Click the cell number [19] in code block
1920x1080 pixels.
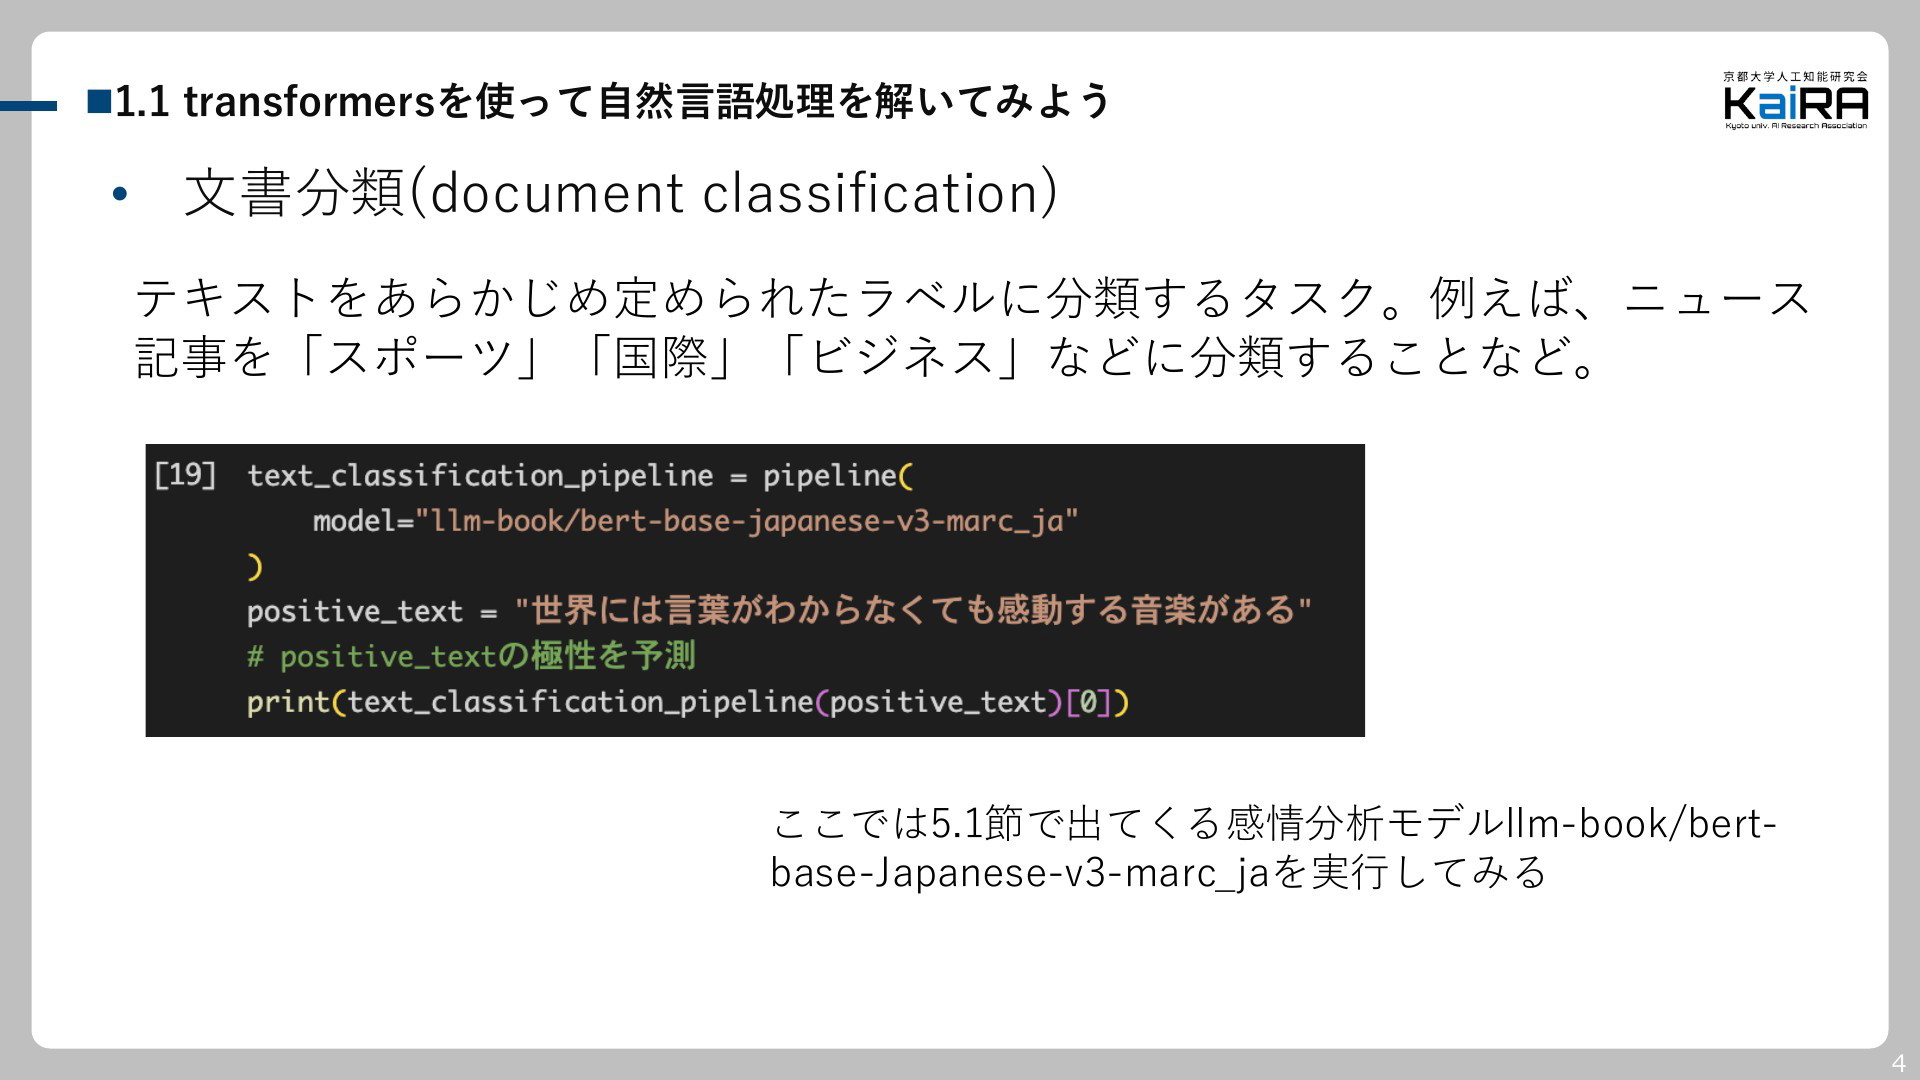[x=185, y=474]
